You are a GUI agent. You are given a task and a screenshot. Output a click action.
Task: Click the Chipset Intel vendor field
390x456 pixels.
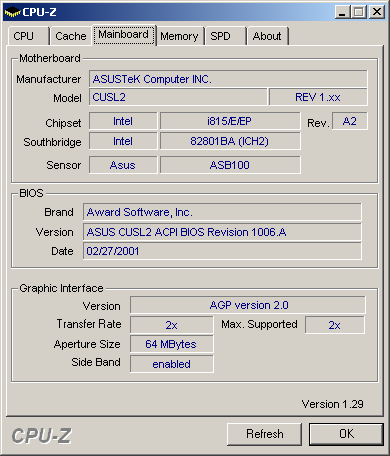pyautogui.click(x=123, y=121)
